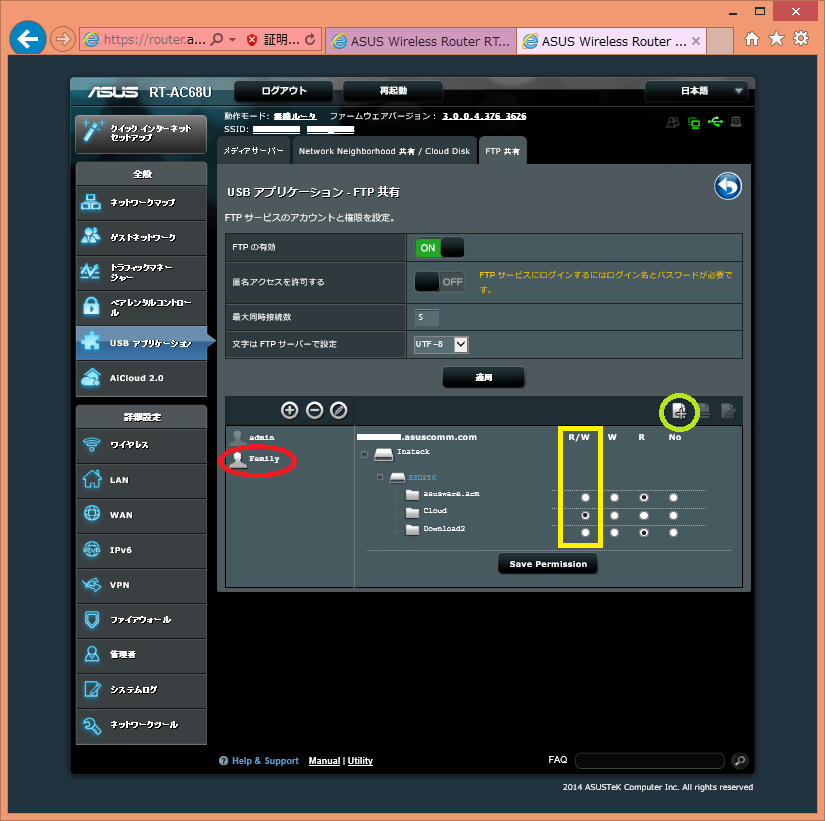Click the remove account minus icon
This screenshot has width=825, height=821.
tap(314, 410)
